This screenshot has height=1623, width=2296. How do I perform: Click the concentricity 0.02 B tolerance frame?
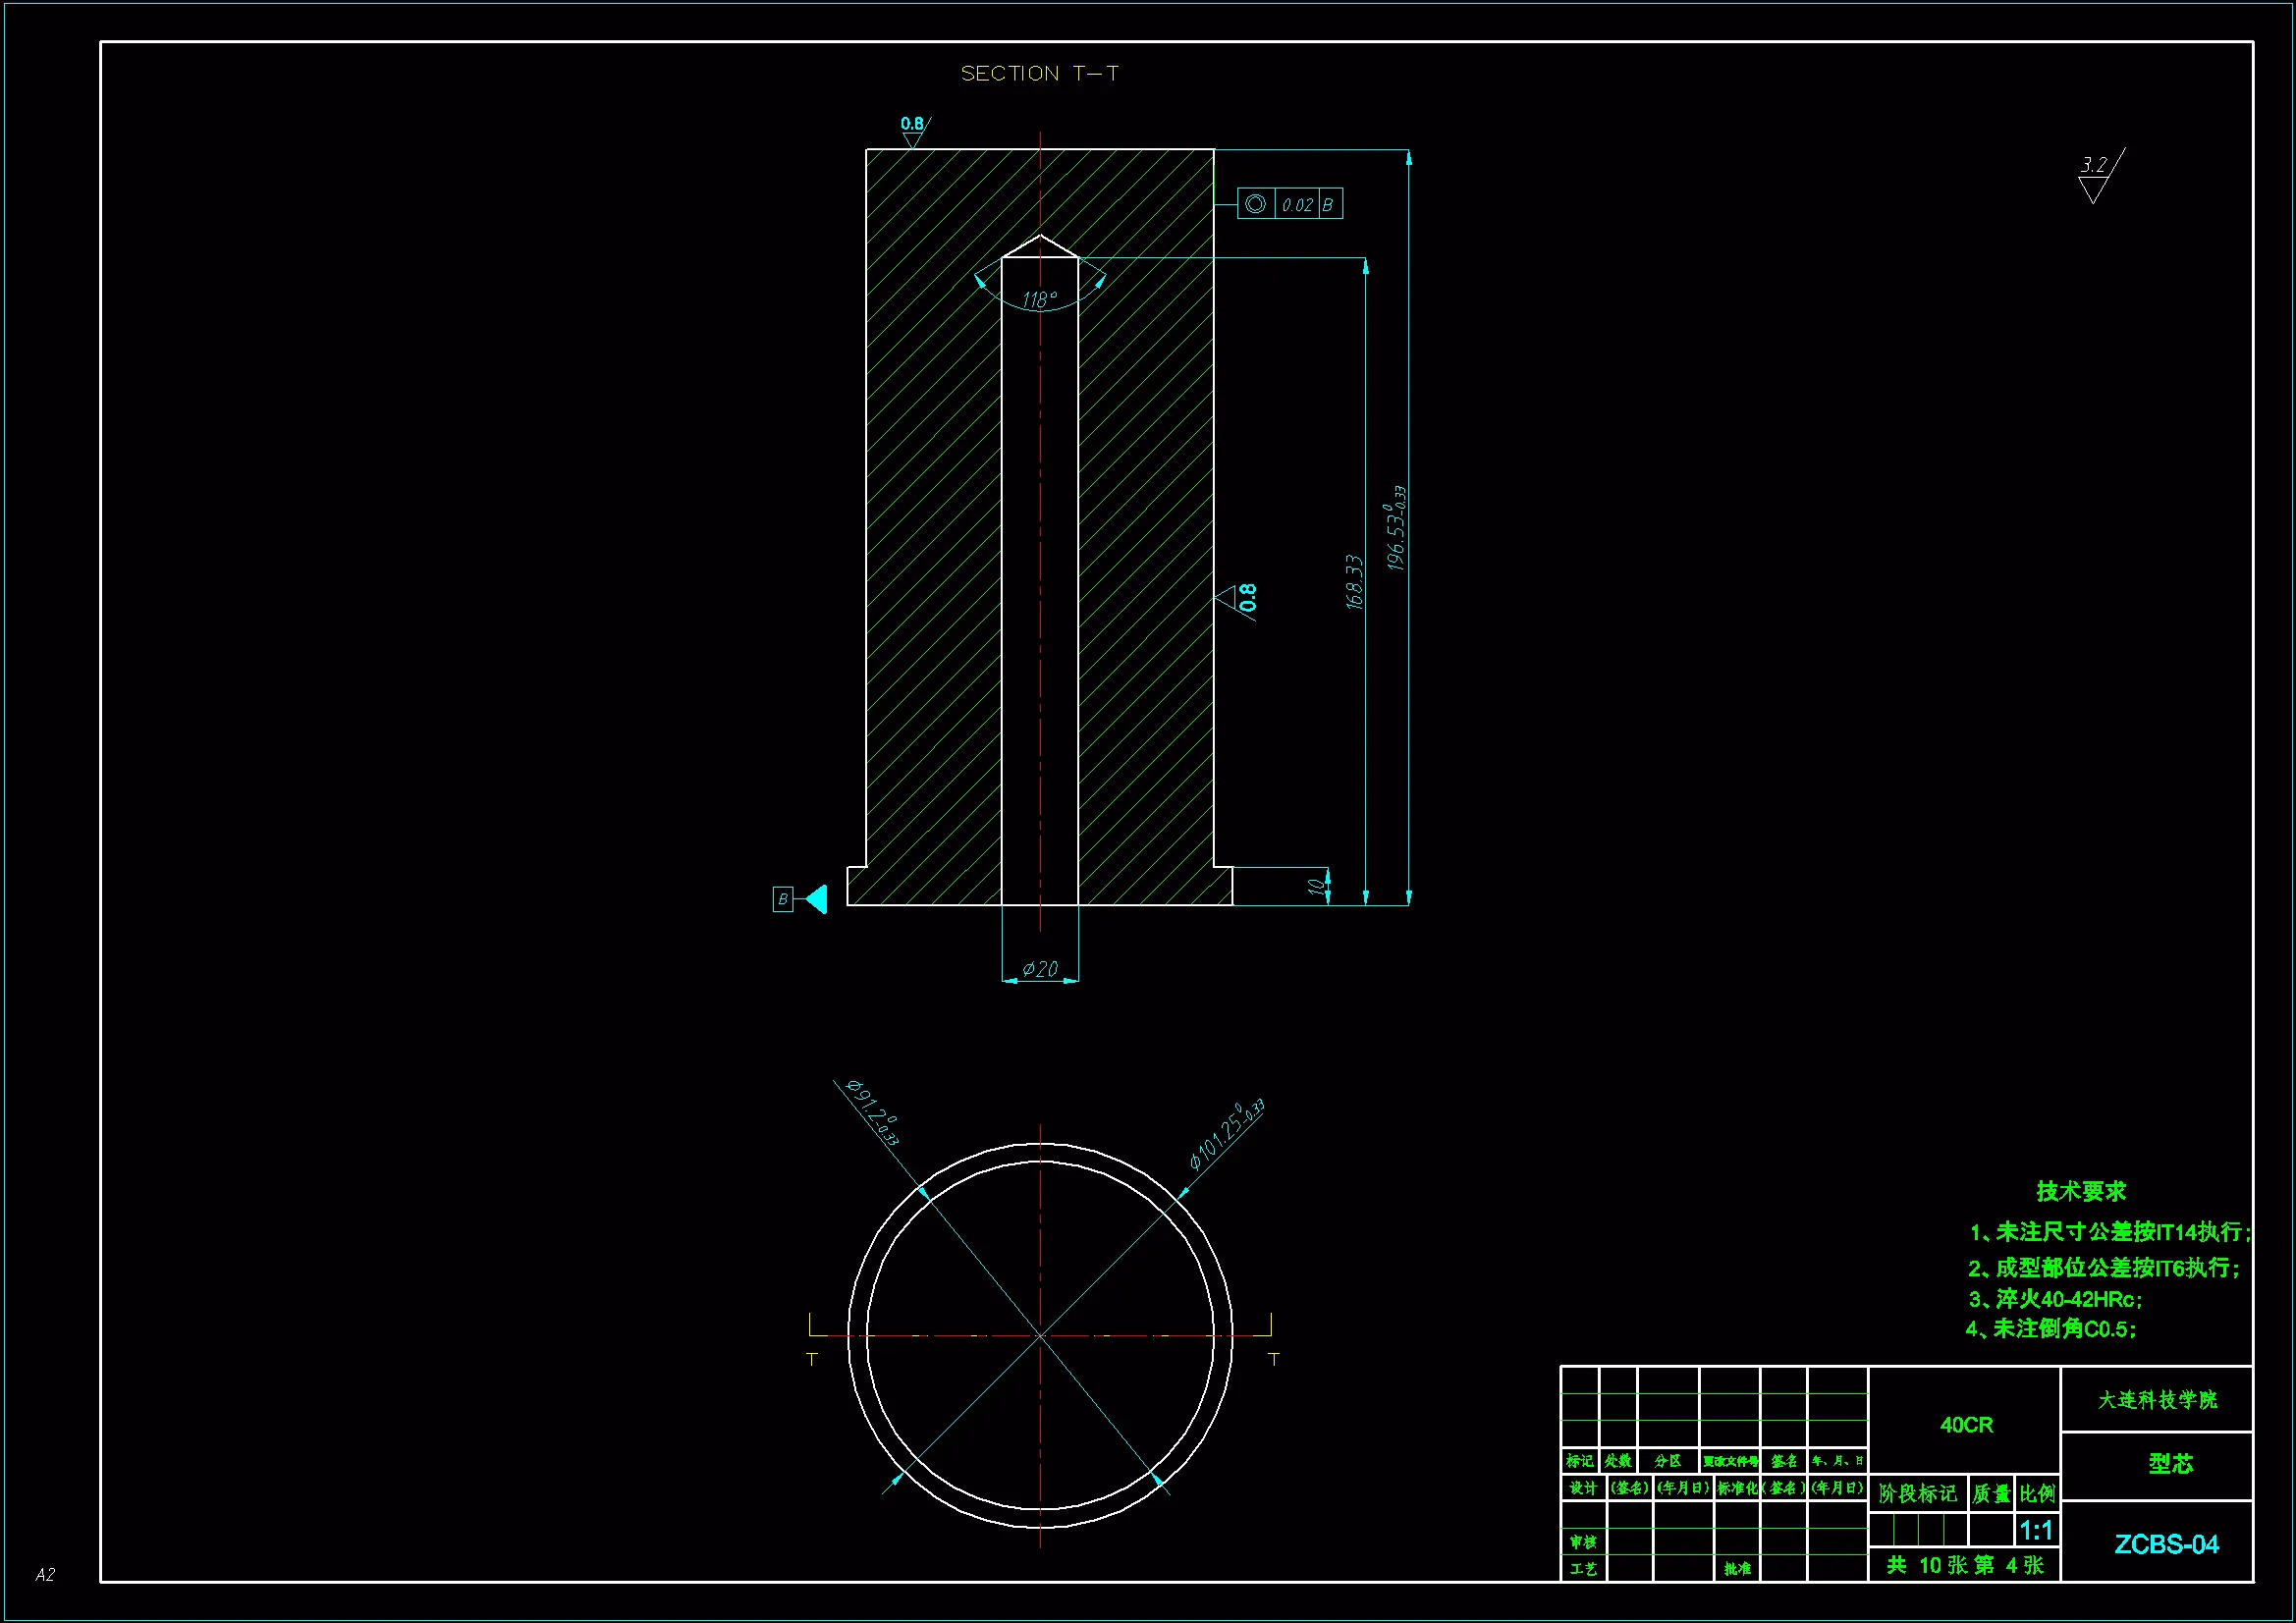[x=1289, y=204]
